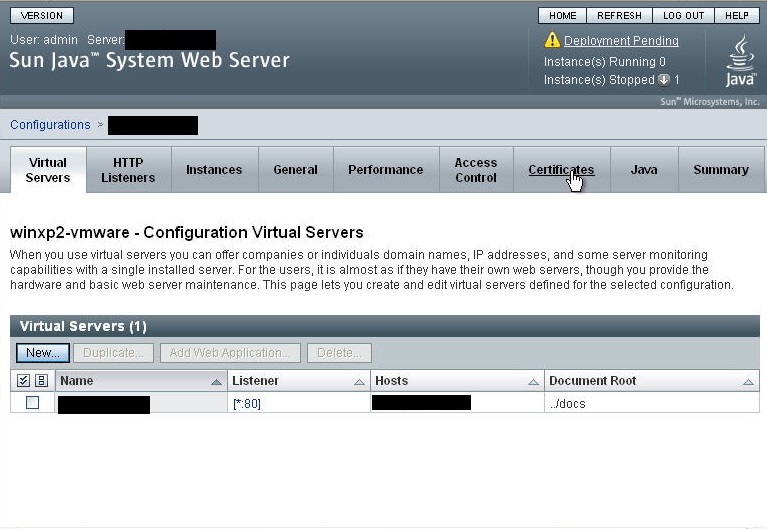The image size is (767, 529).
Task: Follow the [*:80] listener link
Action: pos(246,403)
